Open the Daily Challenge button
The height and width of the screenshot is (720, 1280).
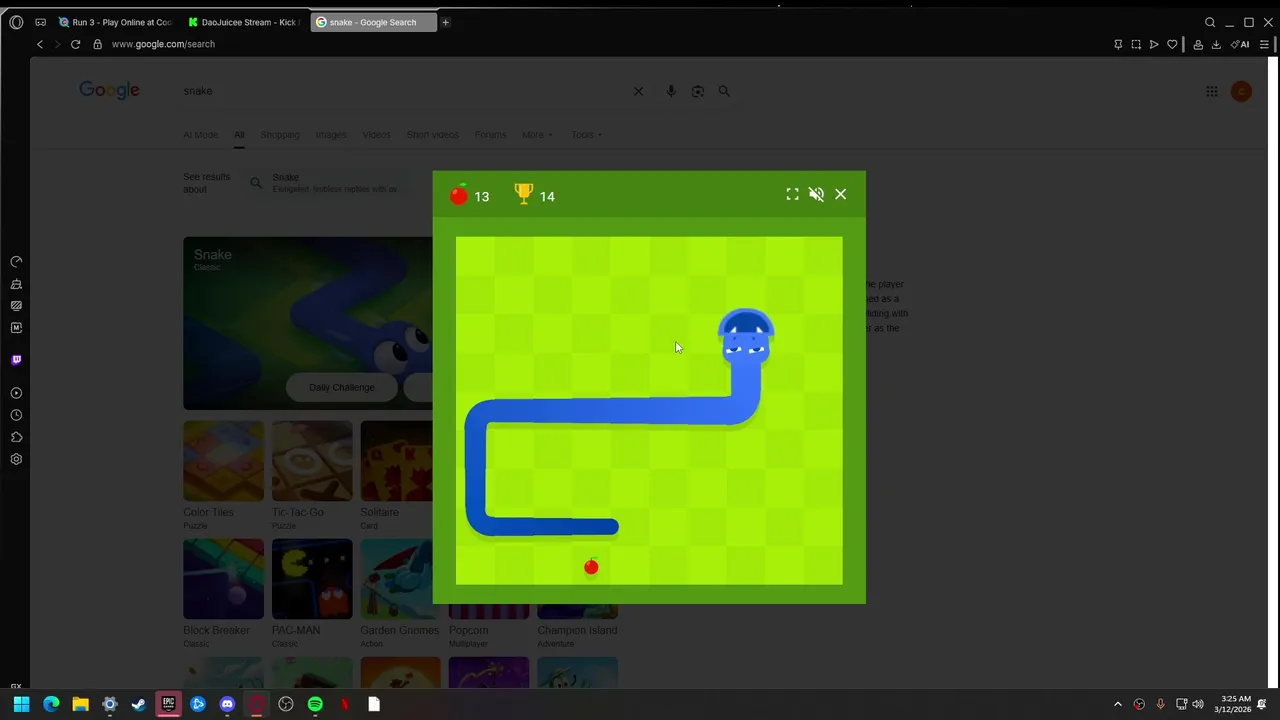[x=342, y=387]
